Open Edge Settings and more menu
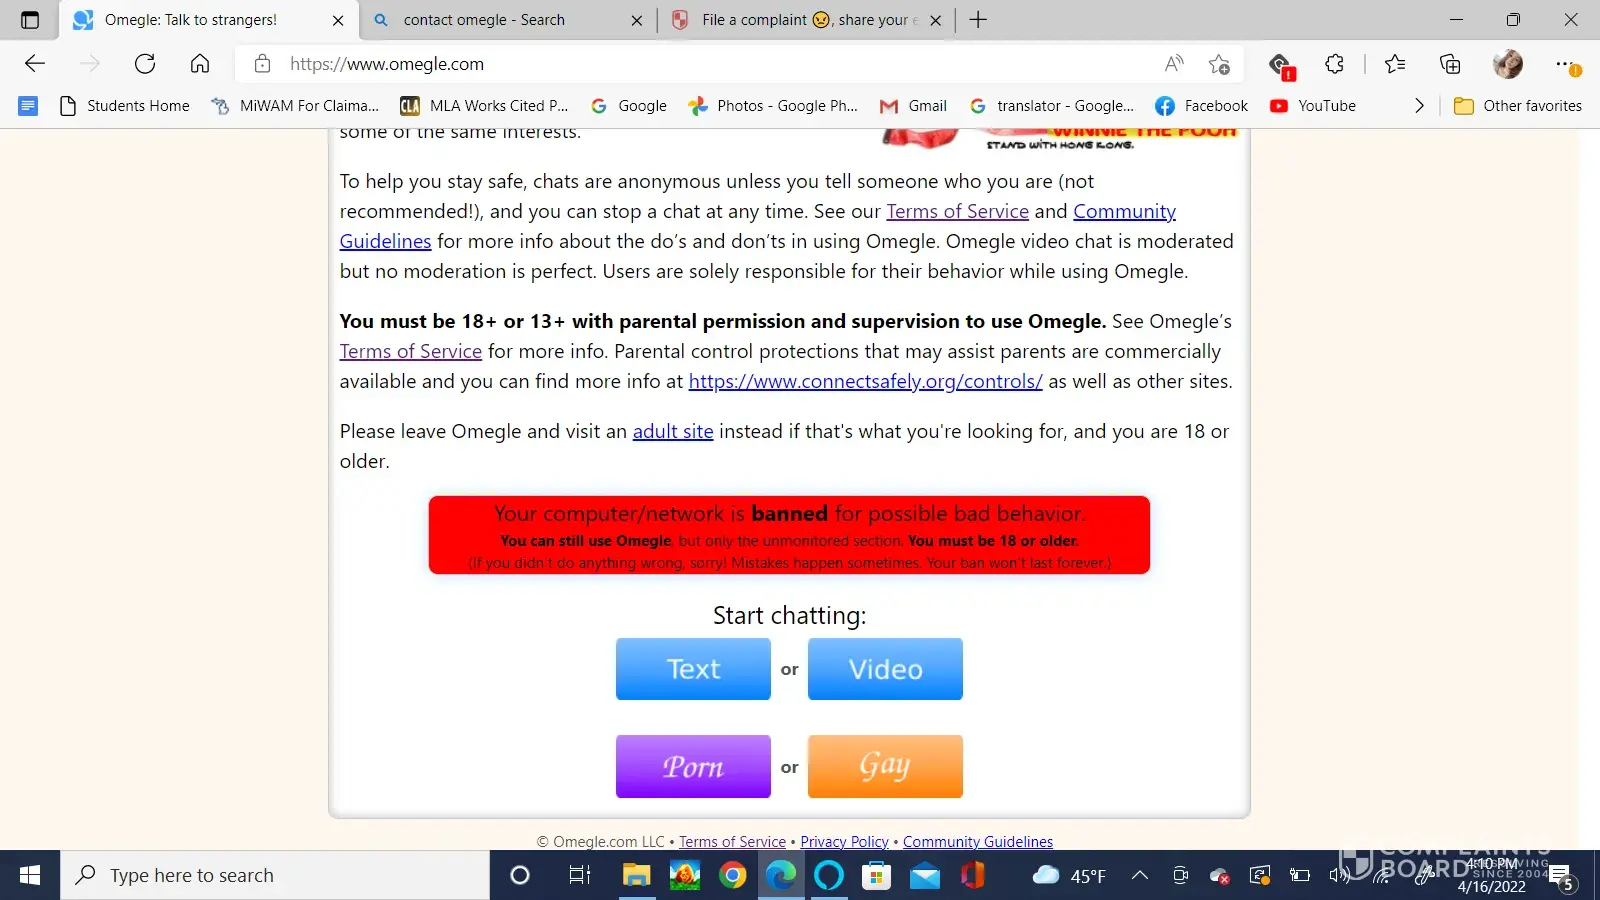This screenshot has width=1600, height=900. tap(1566, 65)
